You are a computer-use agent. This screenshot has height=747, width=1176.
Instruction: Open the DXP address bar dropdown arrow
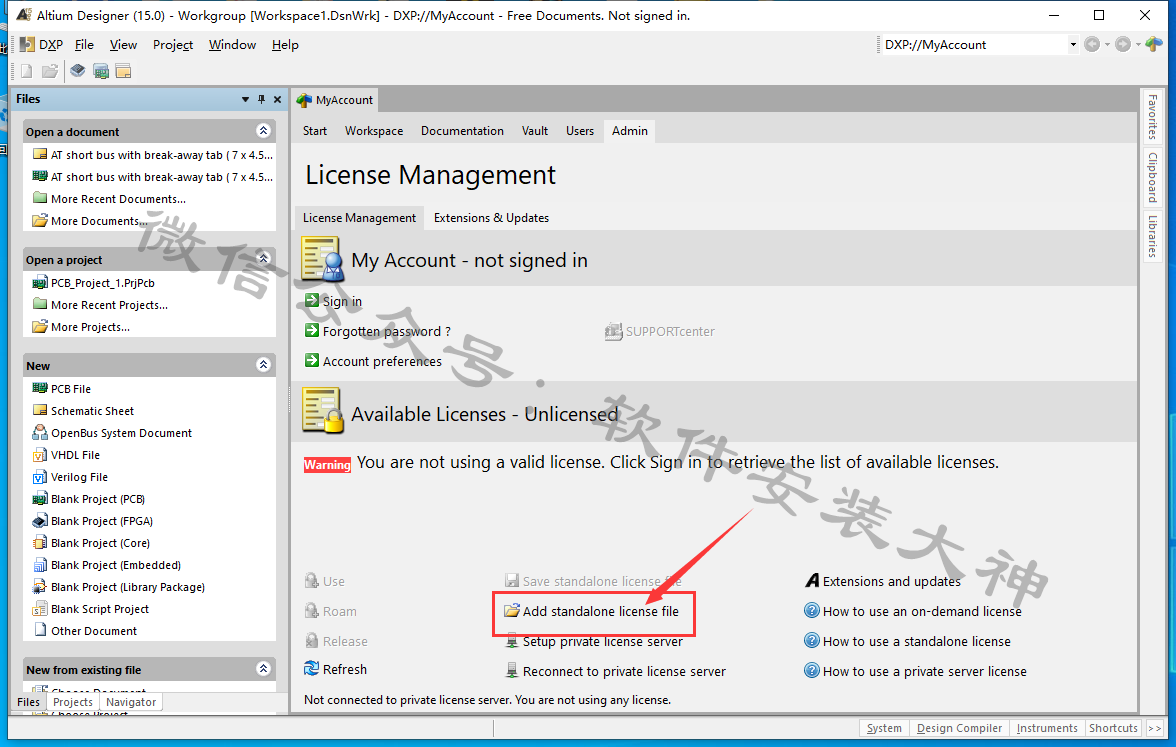[x=1073, y=44]
